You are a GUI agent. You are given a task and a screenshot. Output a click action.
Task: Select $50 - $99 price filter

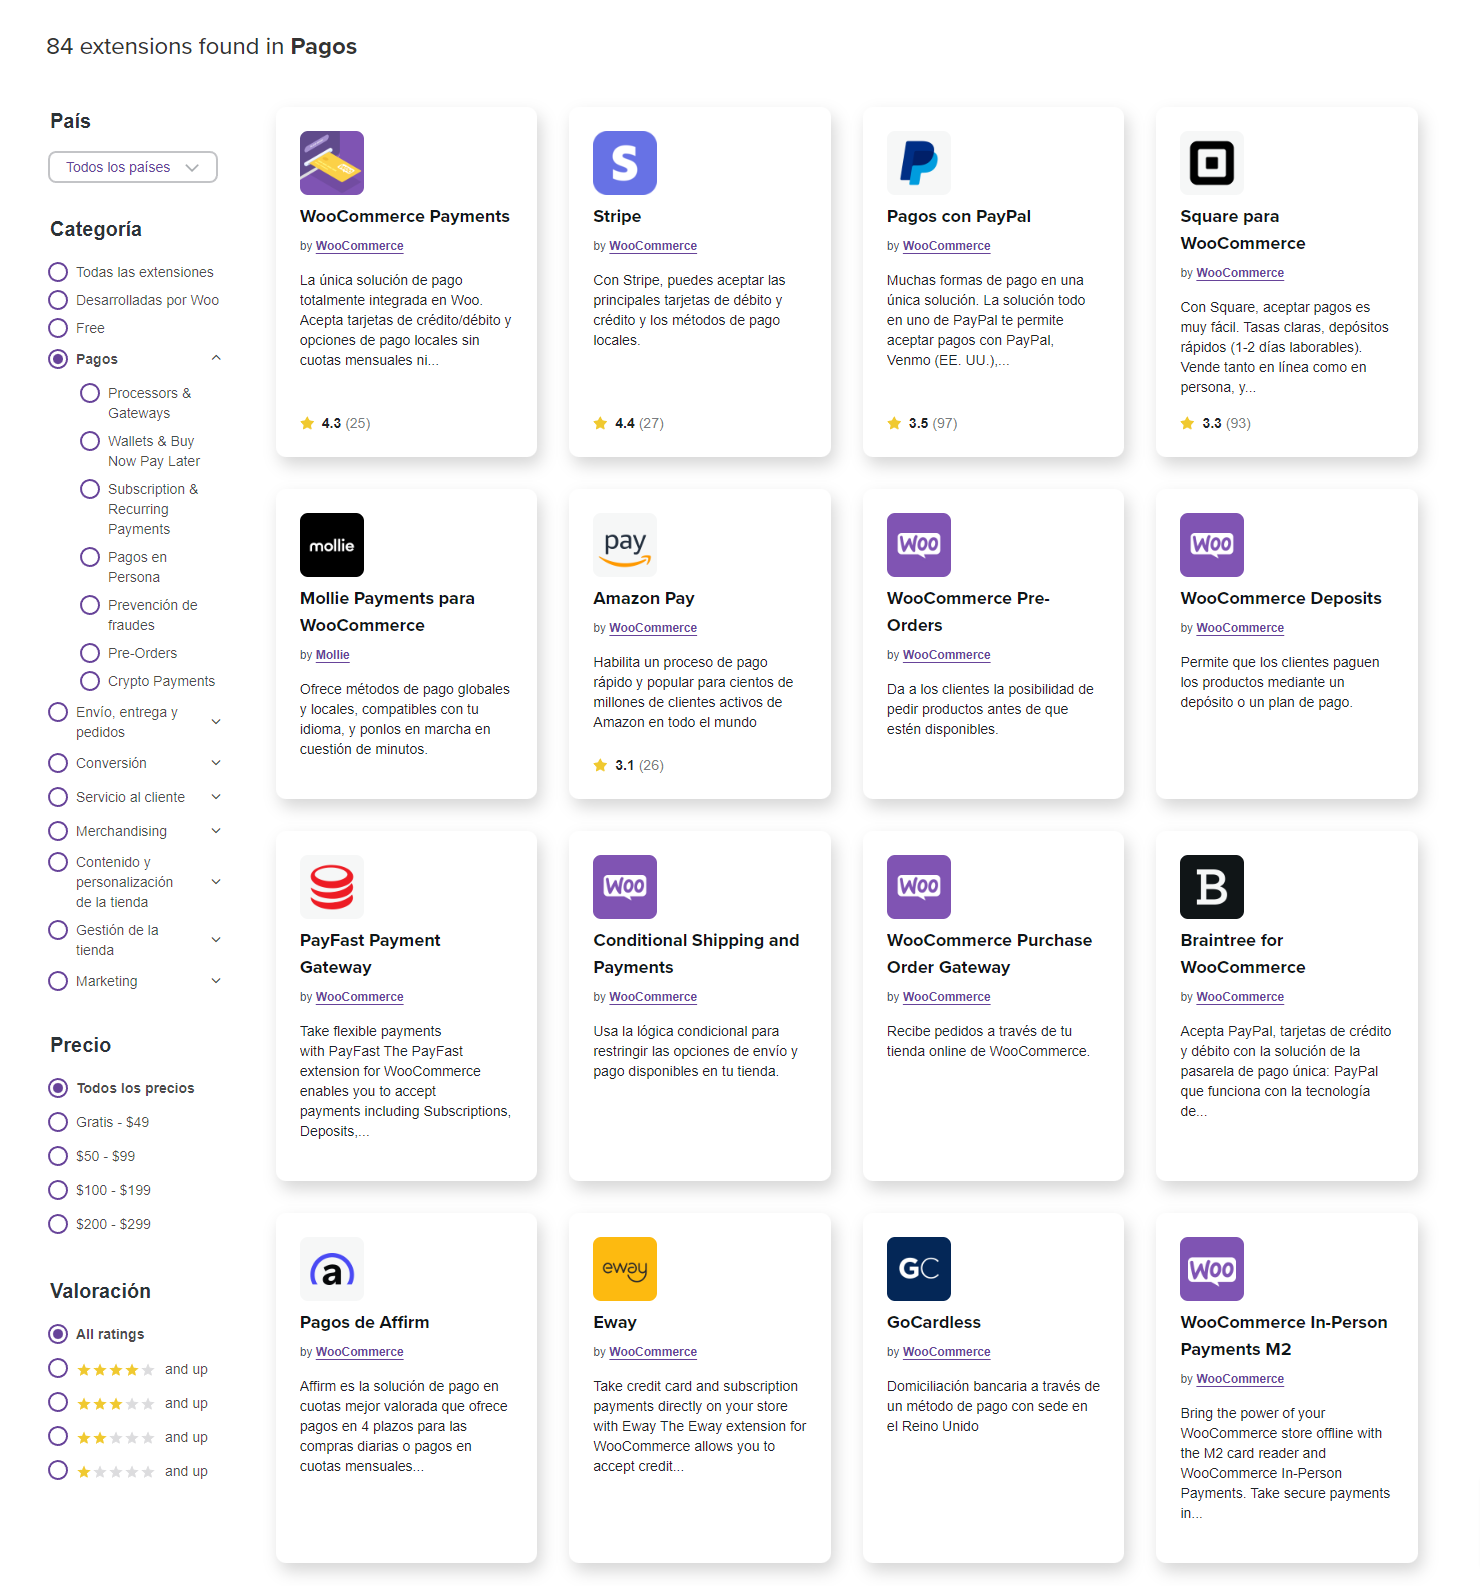point(58,1156)
